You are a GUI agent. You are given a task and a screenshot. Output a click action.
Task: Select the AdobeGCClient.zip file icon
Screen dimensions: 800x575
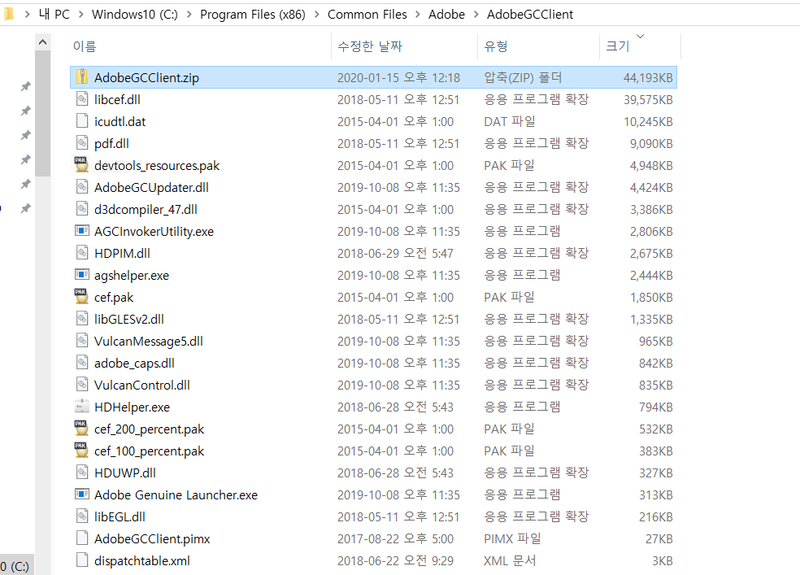pos(82,77)
